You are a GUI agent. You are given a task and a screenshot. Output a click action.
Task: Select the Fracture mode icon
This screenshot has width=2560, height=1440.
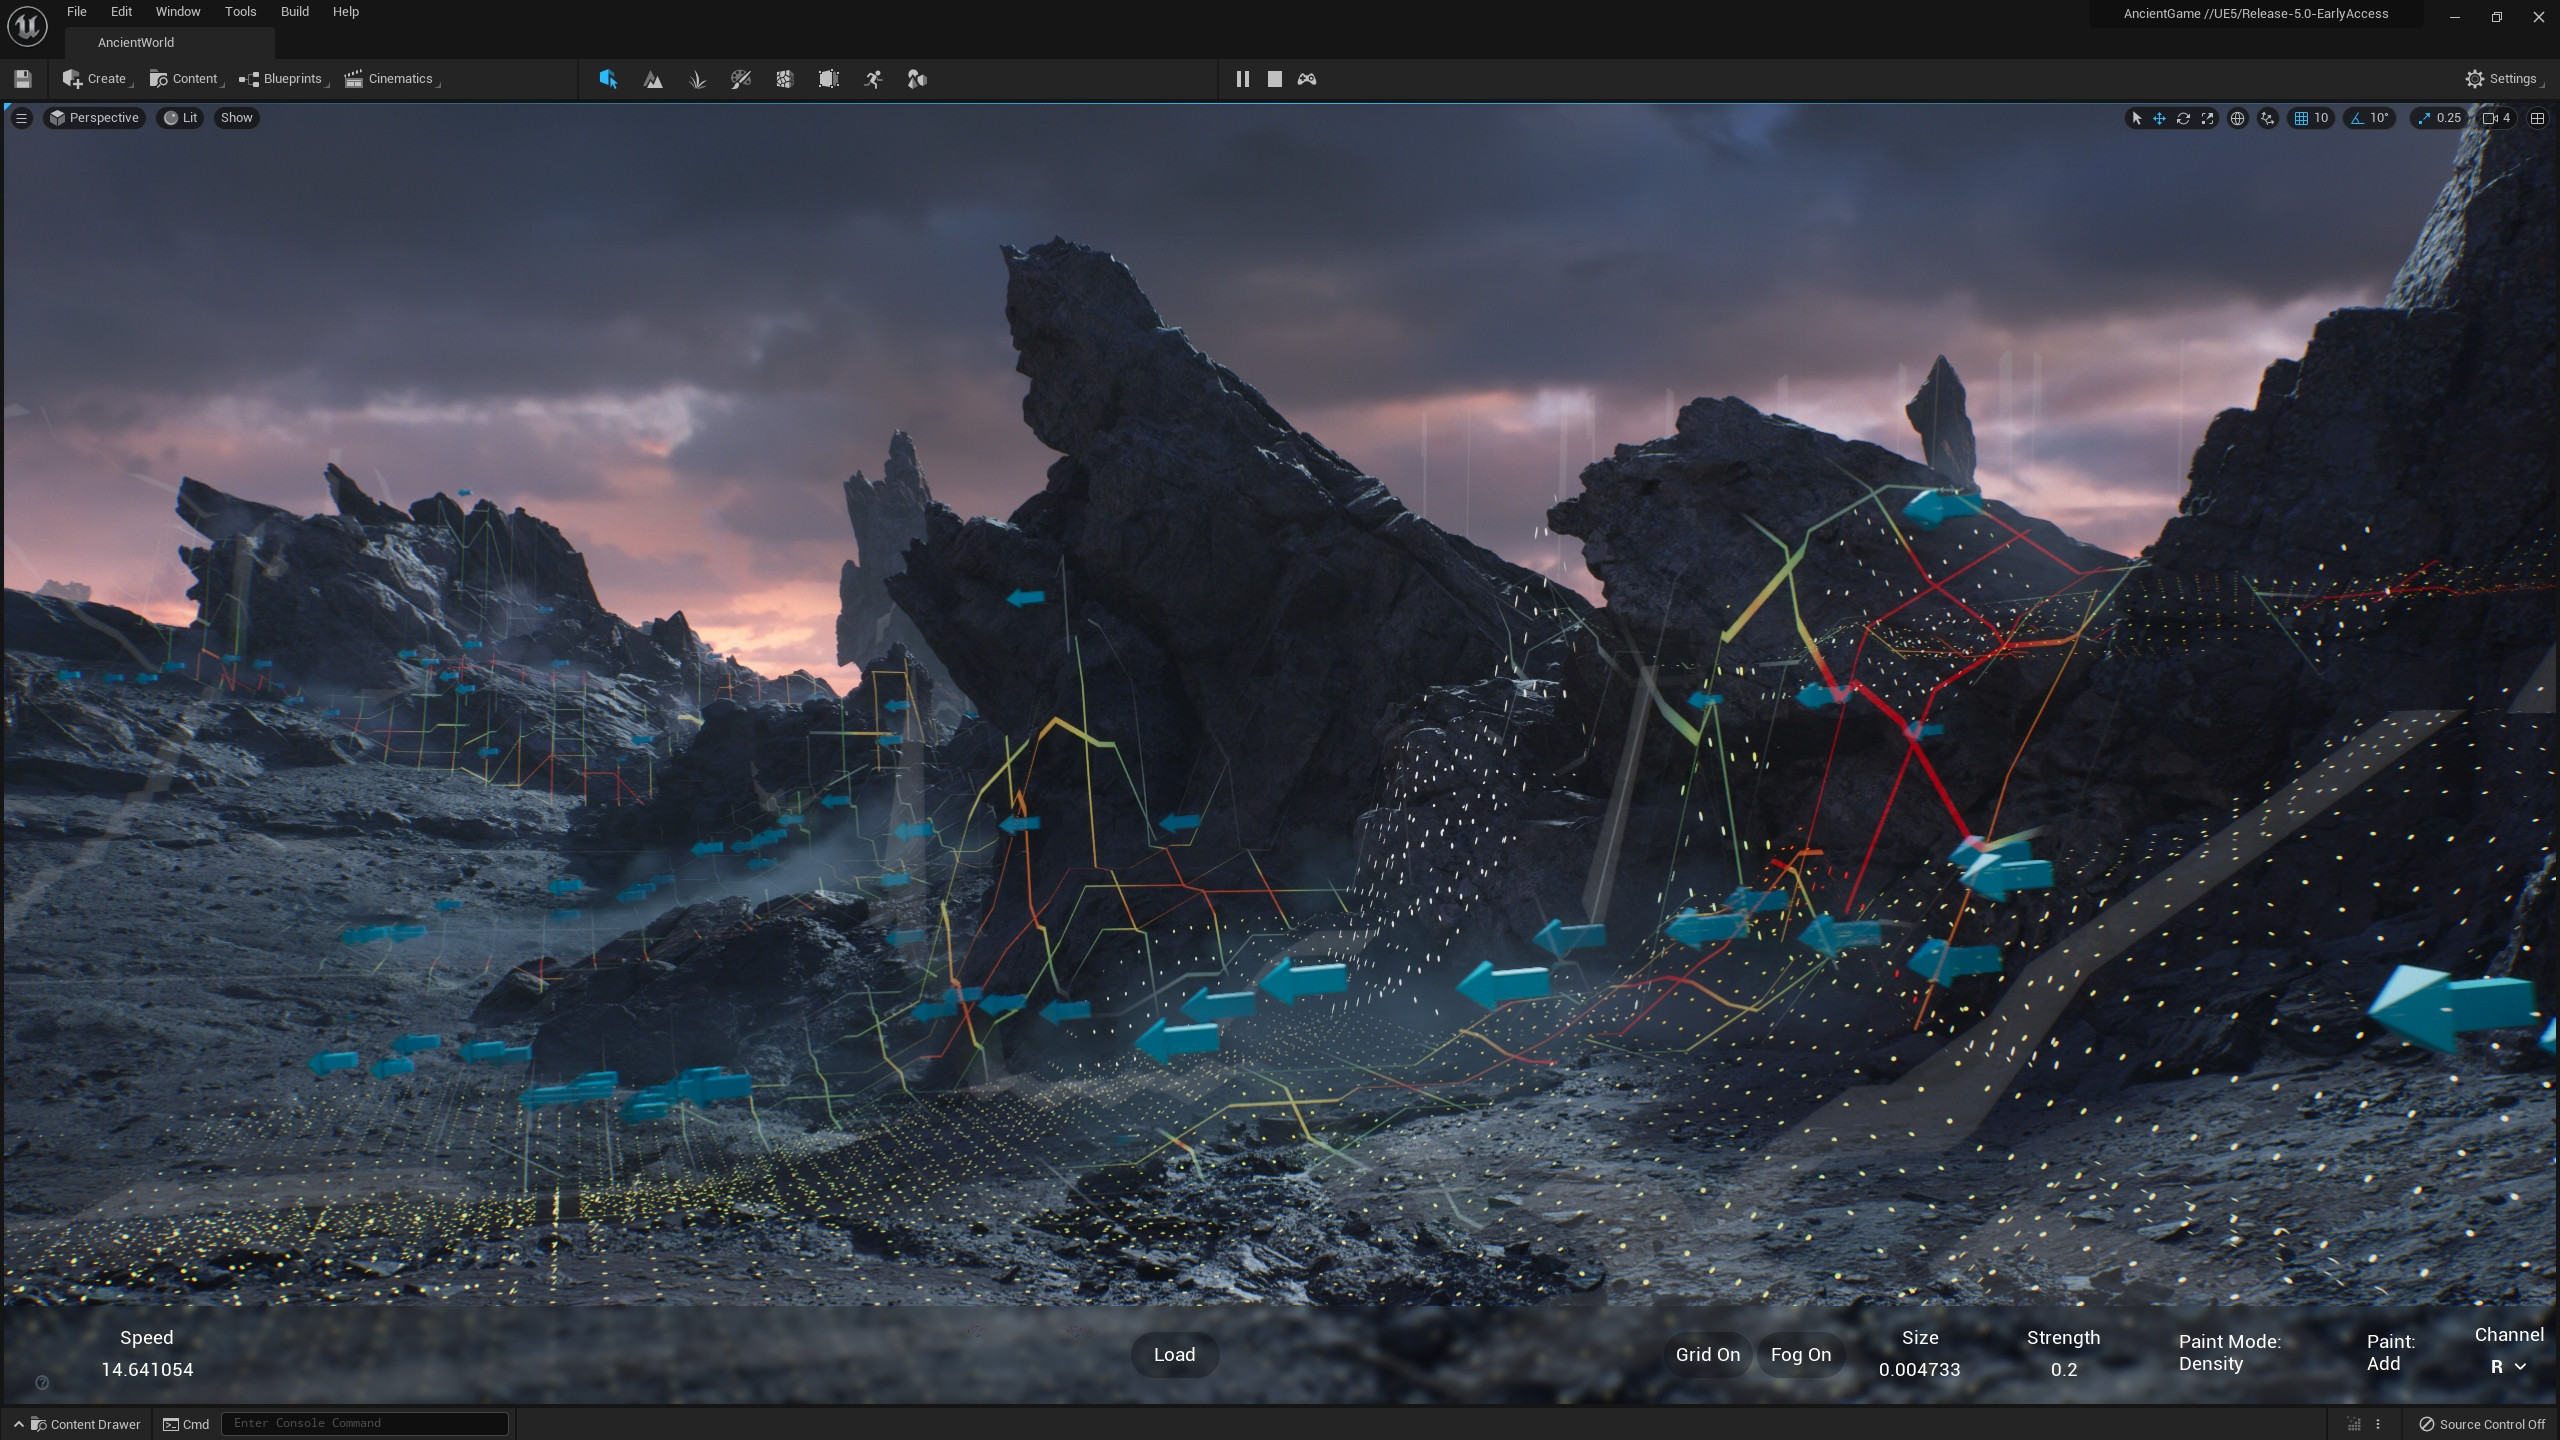784,79
